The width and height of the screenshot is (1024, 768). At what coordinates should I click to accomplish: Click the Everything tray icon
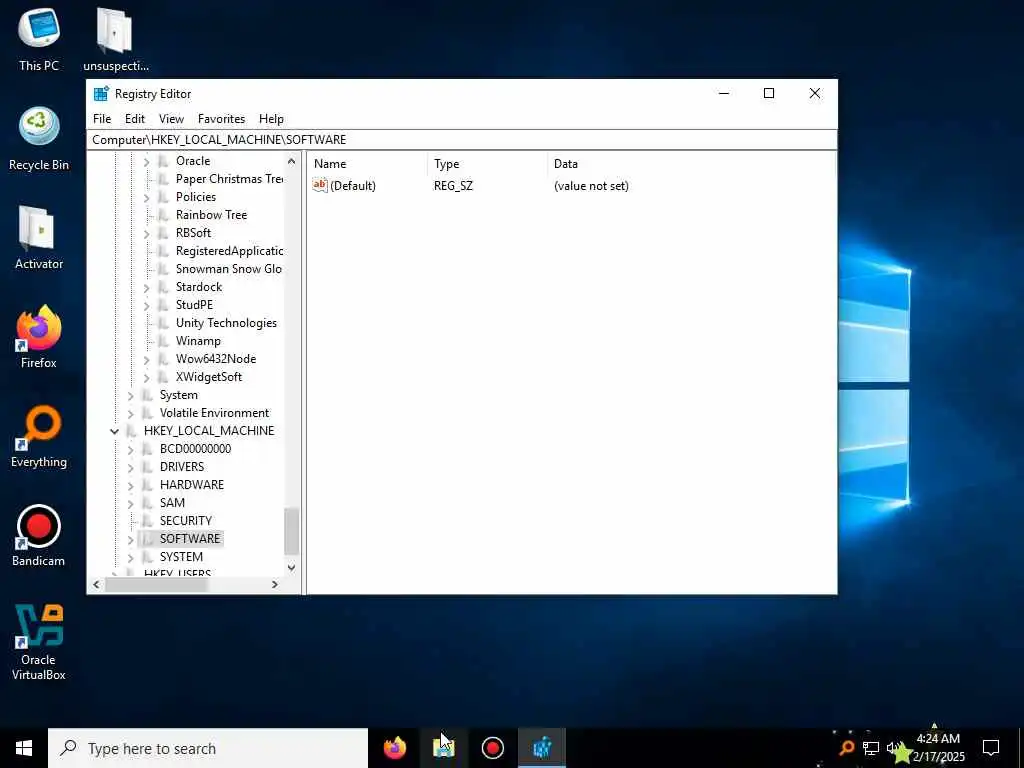pyautogui.click(x=846, y=747)
